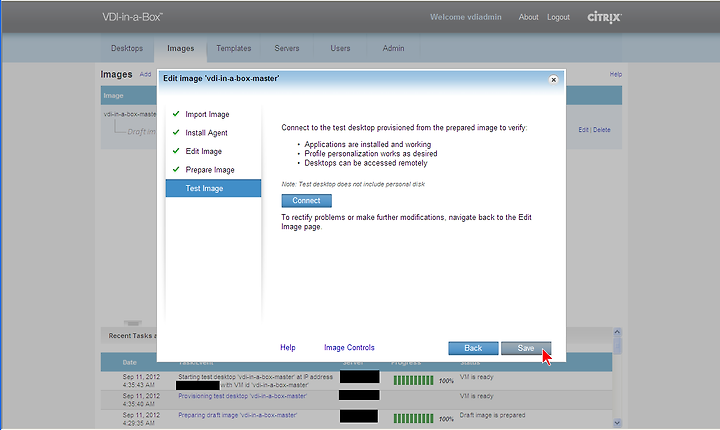
Task: Select the Test Image step
Action: (213, 188)
